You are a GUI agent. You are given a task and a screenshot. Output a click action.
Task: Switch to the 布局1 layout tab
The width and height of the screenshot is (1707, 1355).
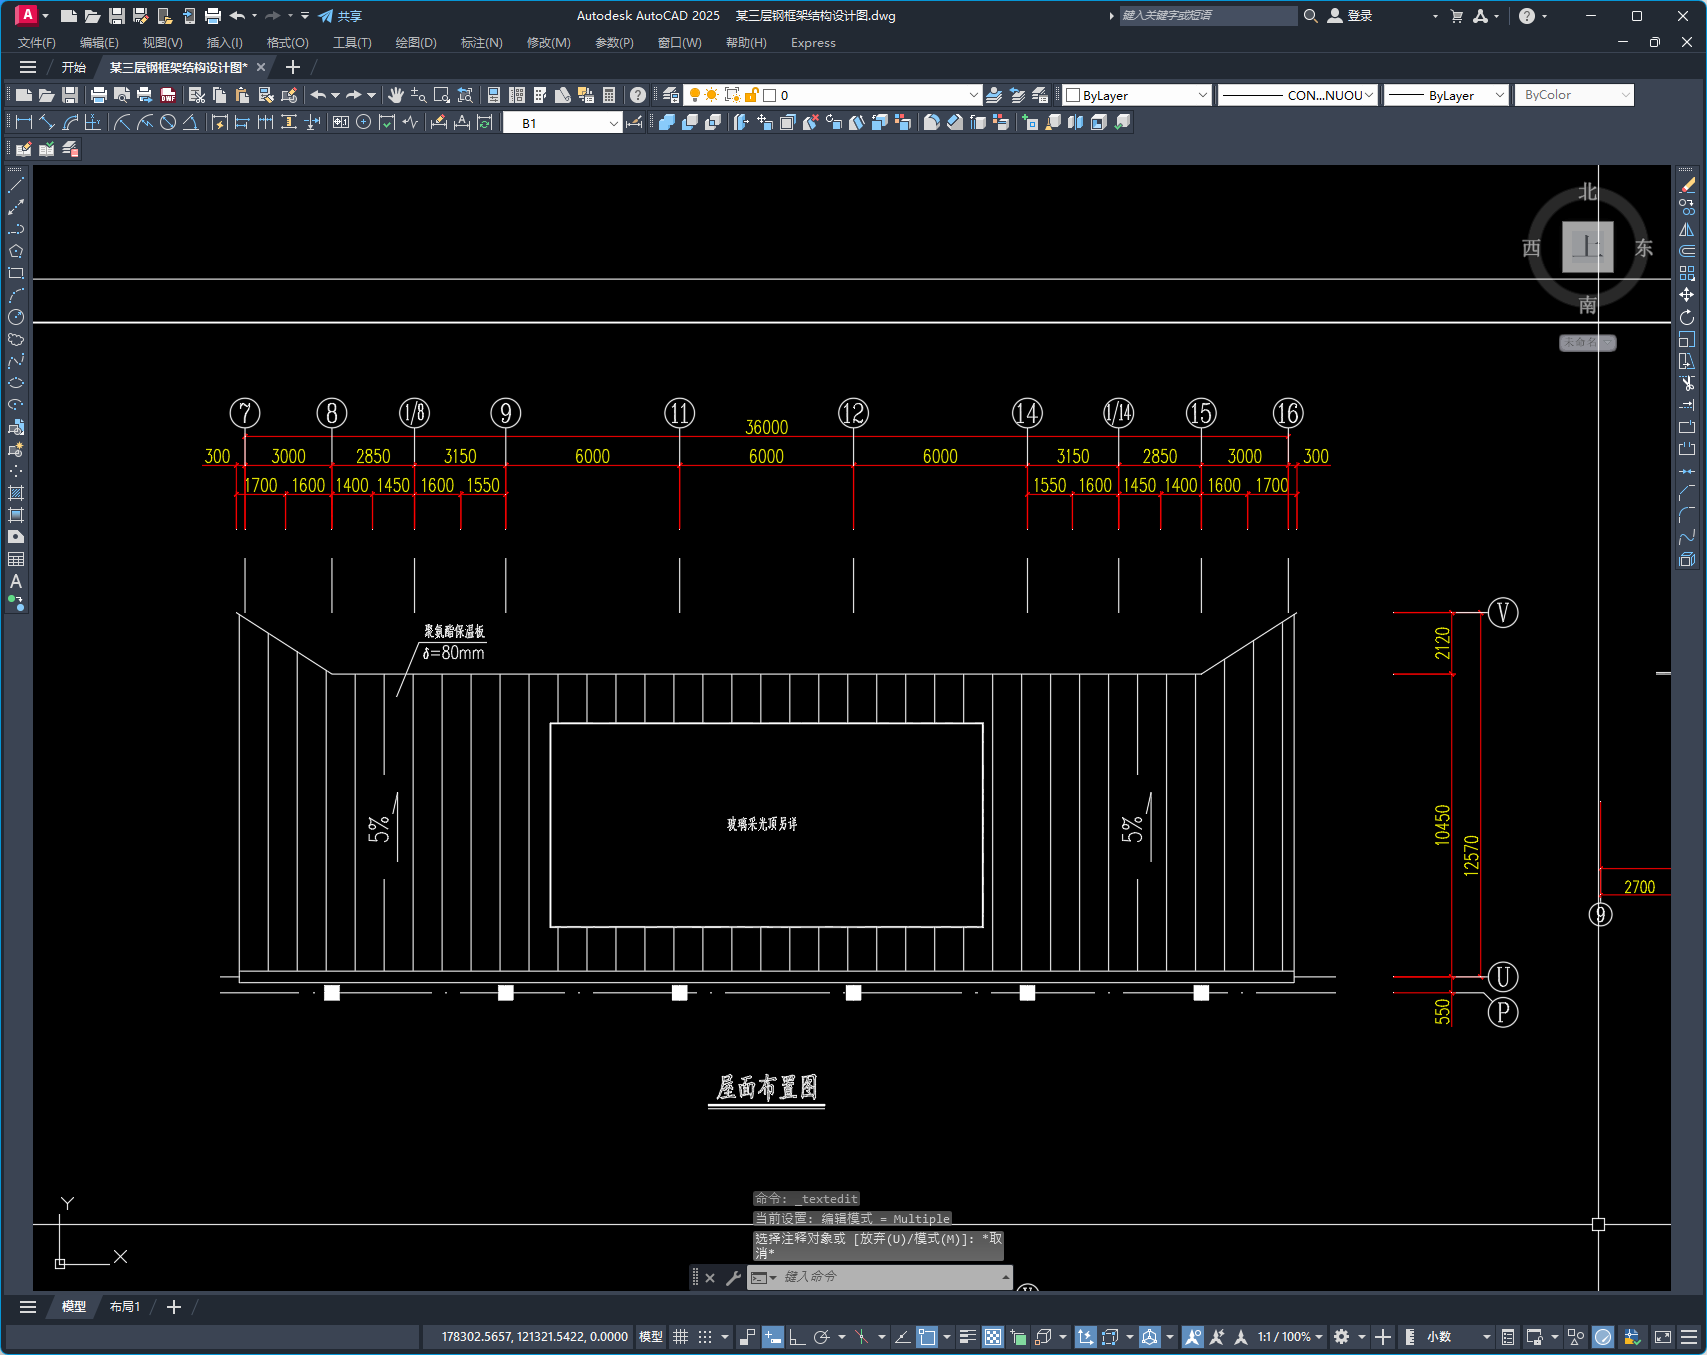(x=125, y=1307)
